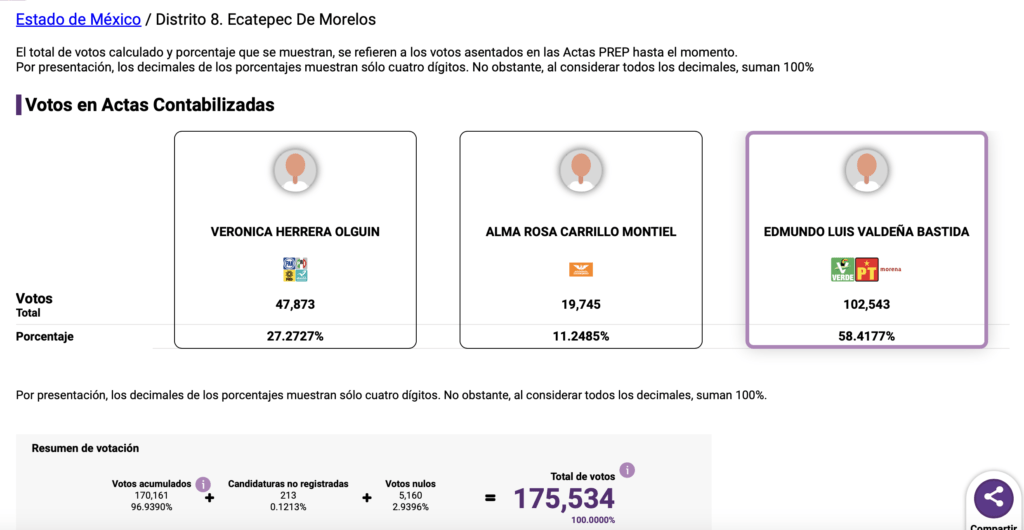The height and width of the screenshot is (530, 1024).
Task: Select the name EDMUNDO LUIS VALDEÑA BASTIDA
Action: 866,232
